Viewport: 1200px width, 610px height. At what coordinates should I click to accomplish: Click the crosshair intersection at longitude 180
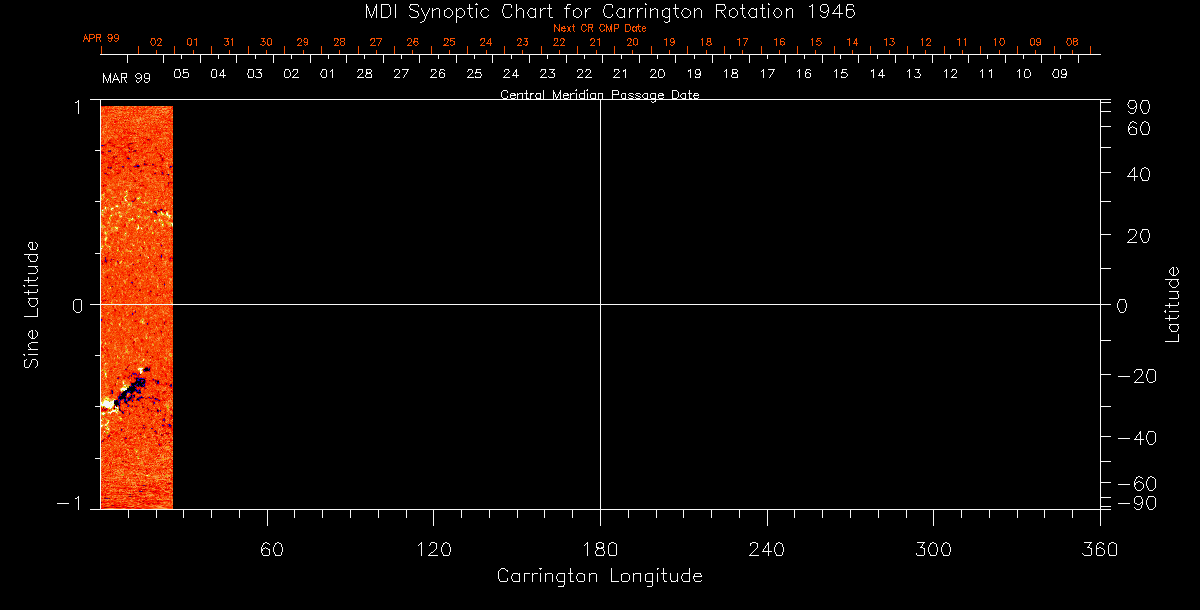(600, 304)
